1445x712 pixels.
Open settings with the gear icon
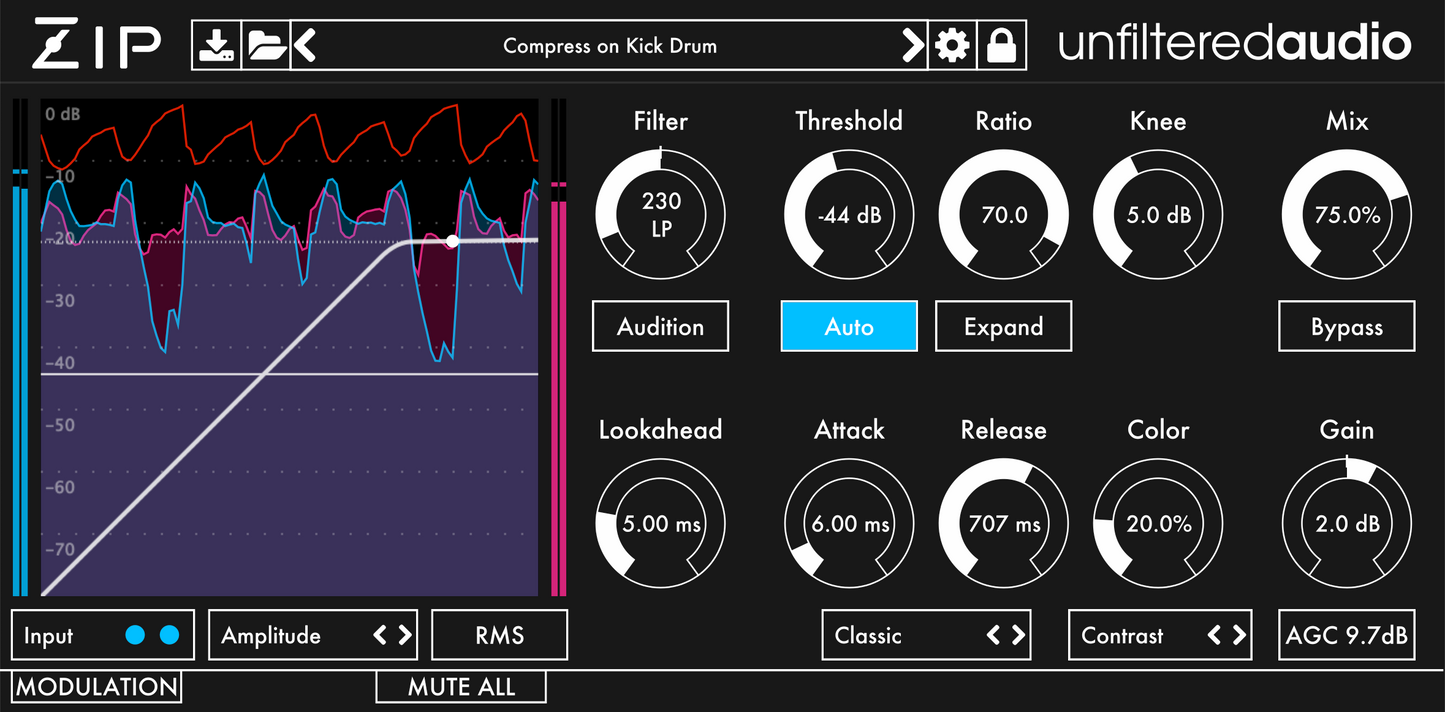tap(952, 46)
